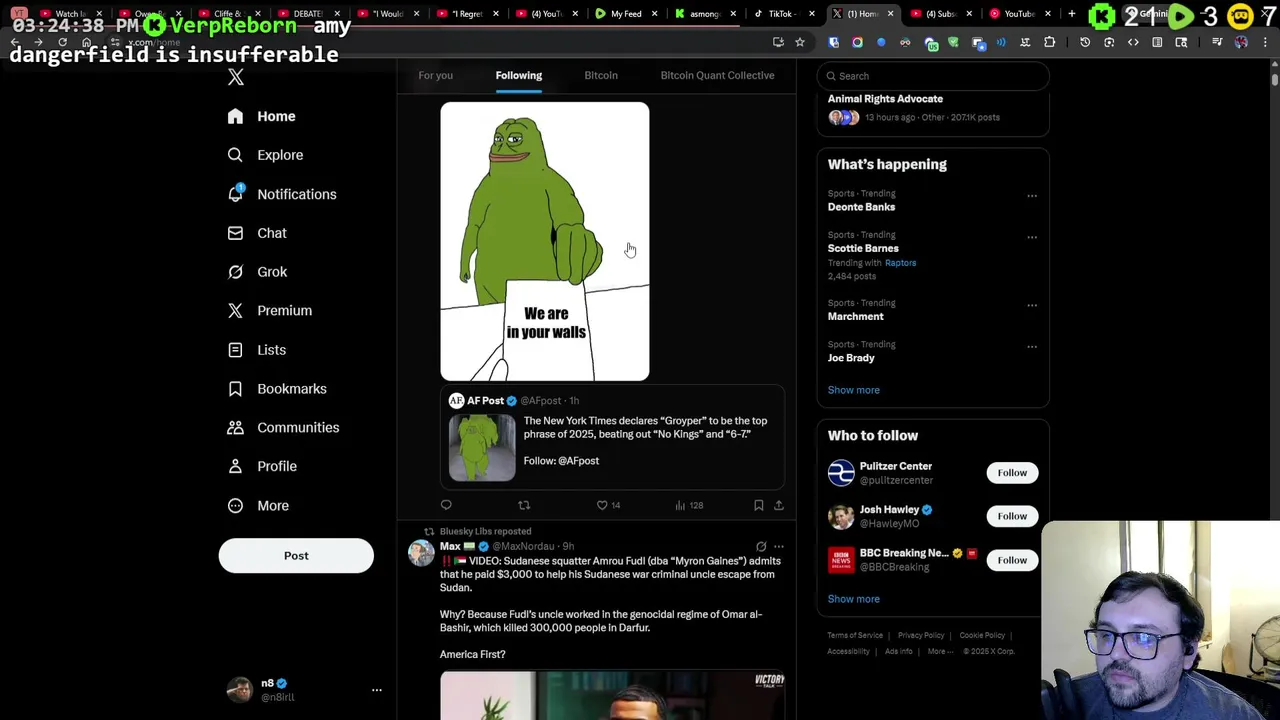The height and width of the screenshot is (720, 1280).
Task: Click the page scrollbar thumb
Action: [x=1274, y=78]
